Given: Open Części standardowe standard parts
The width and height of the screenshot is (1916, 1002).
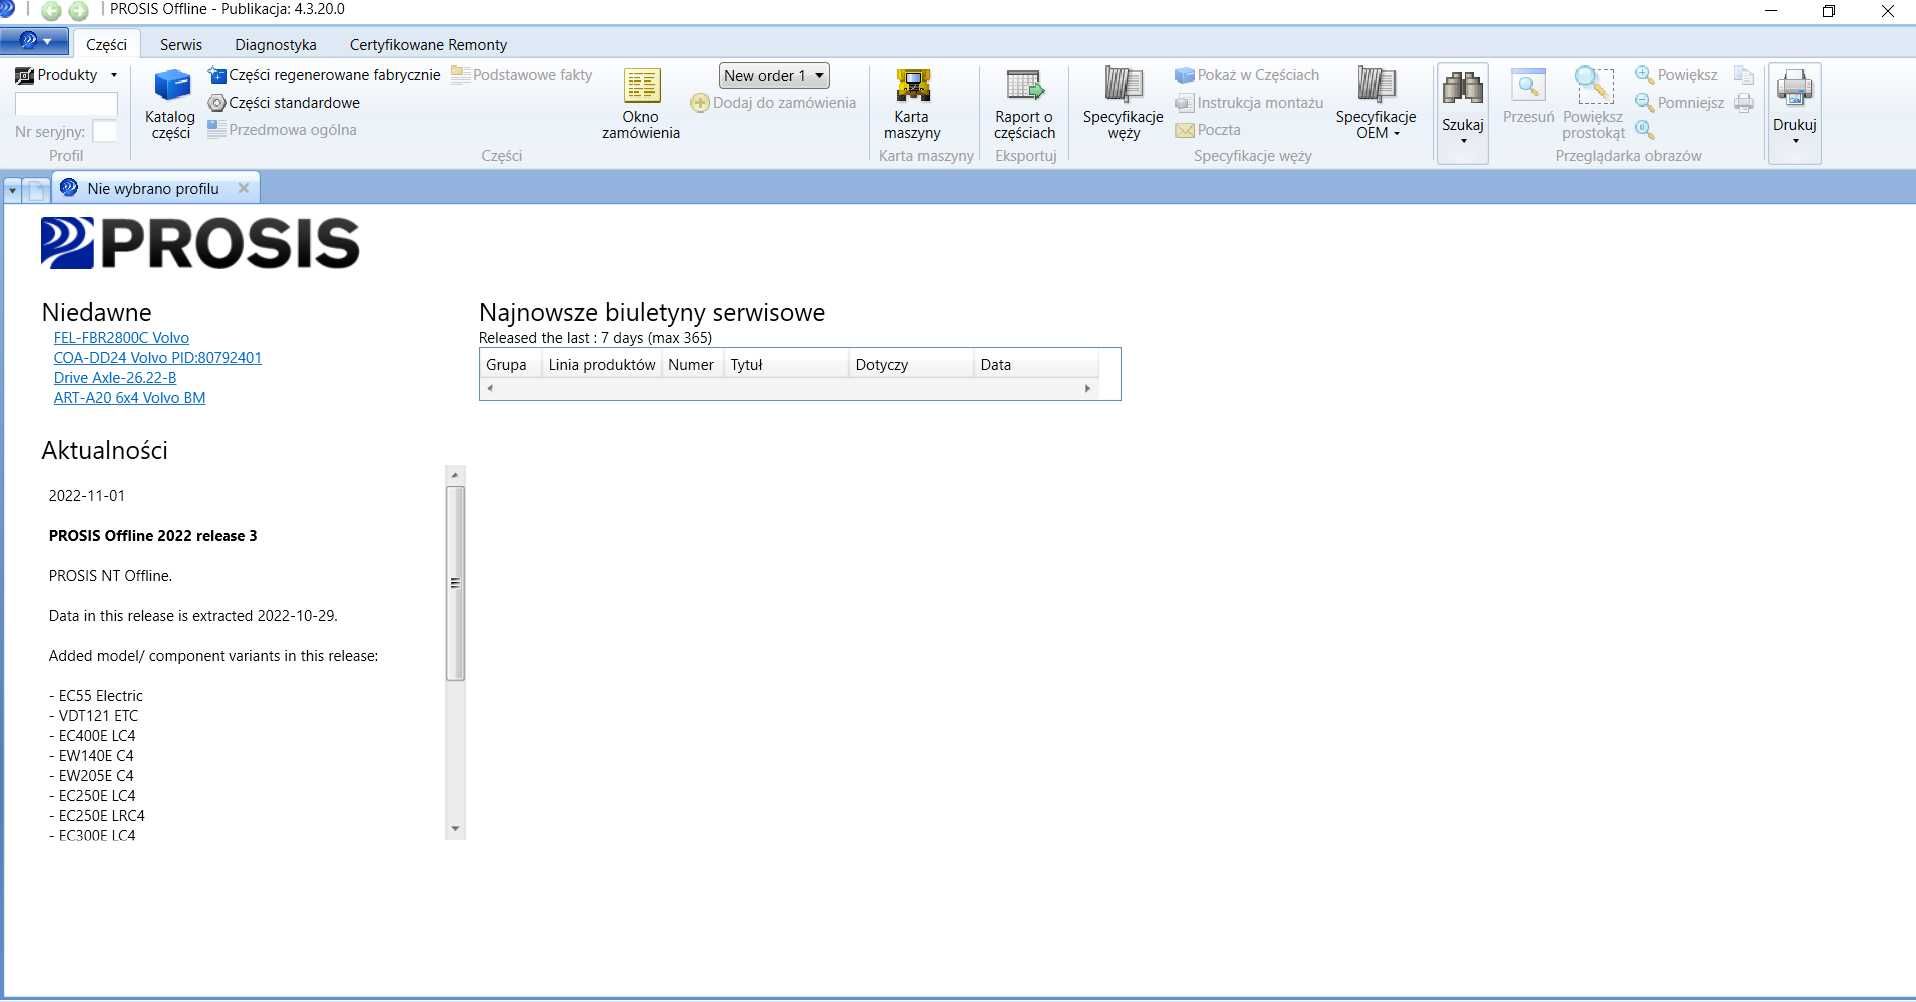Looking at the screenshot, I should coord(284,103).
